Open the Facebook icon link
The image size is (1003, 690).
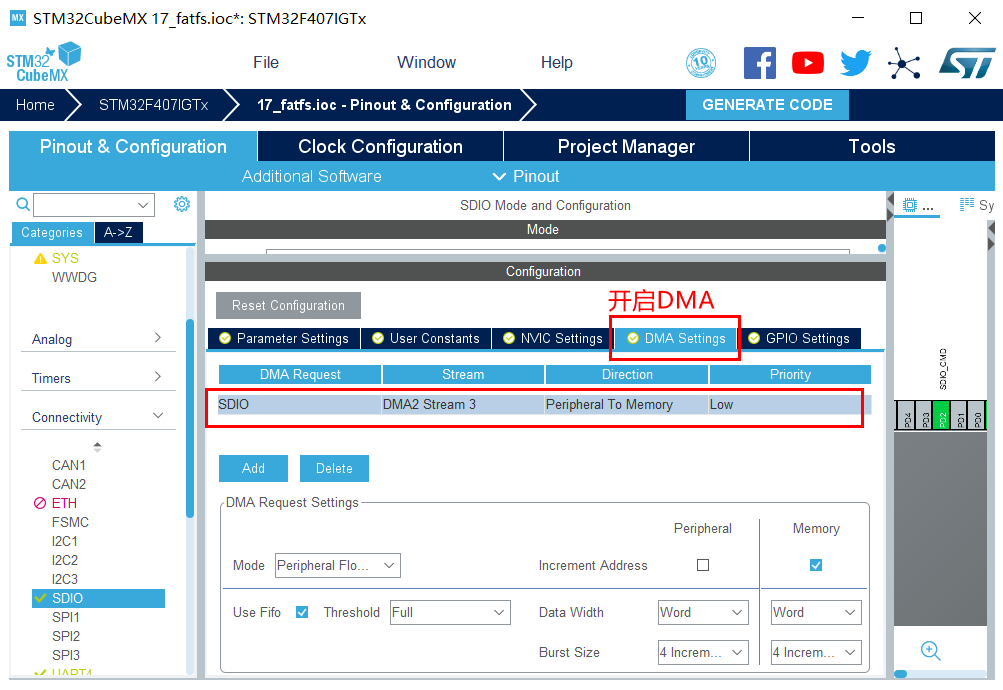[x=760, y=63]
